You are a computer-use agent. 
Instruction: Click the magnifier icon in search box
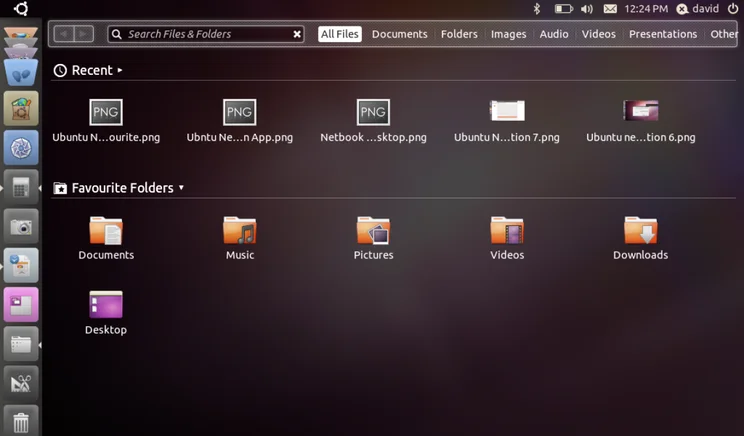point(117,34)
